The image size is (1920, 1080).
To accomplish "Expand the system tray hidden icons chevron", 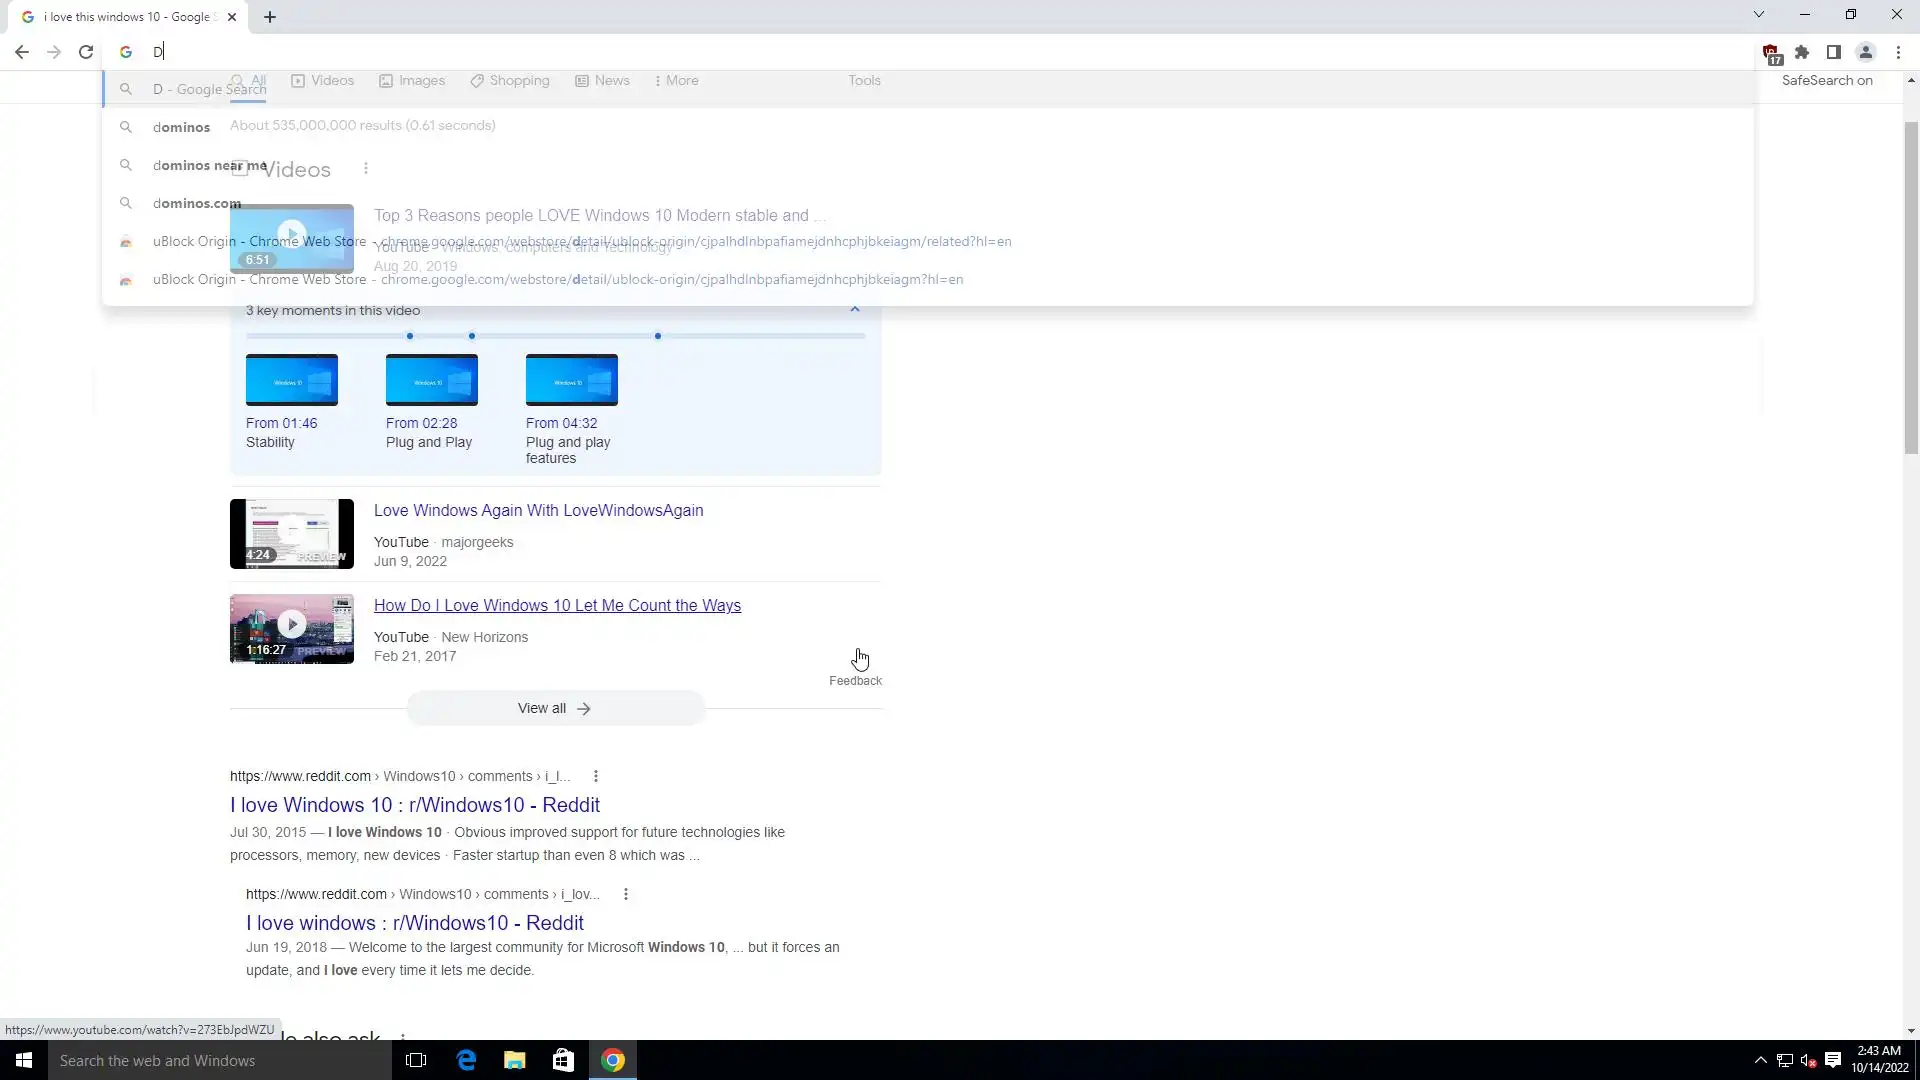I will (1760, 1060).
